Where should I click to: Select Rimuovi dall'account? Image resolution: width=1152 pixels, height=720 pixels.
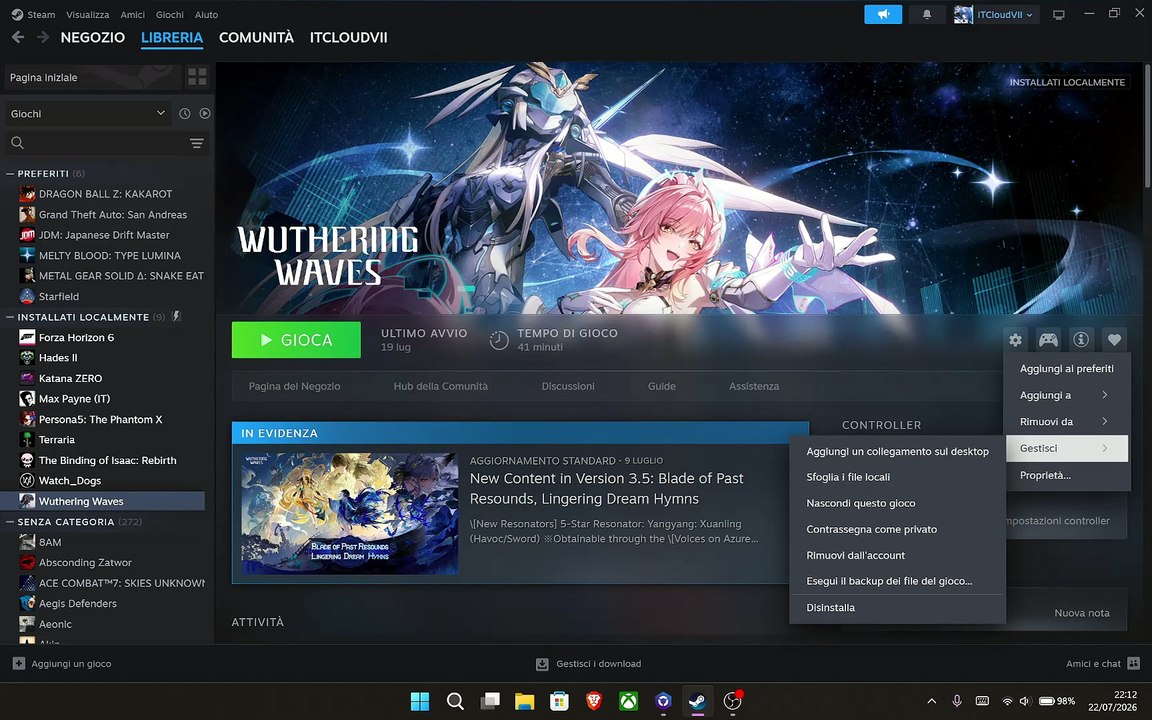[x=897, y=555]
